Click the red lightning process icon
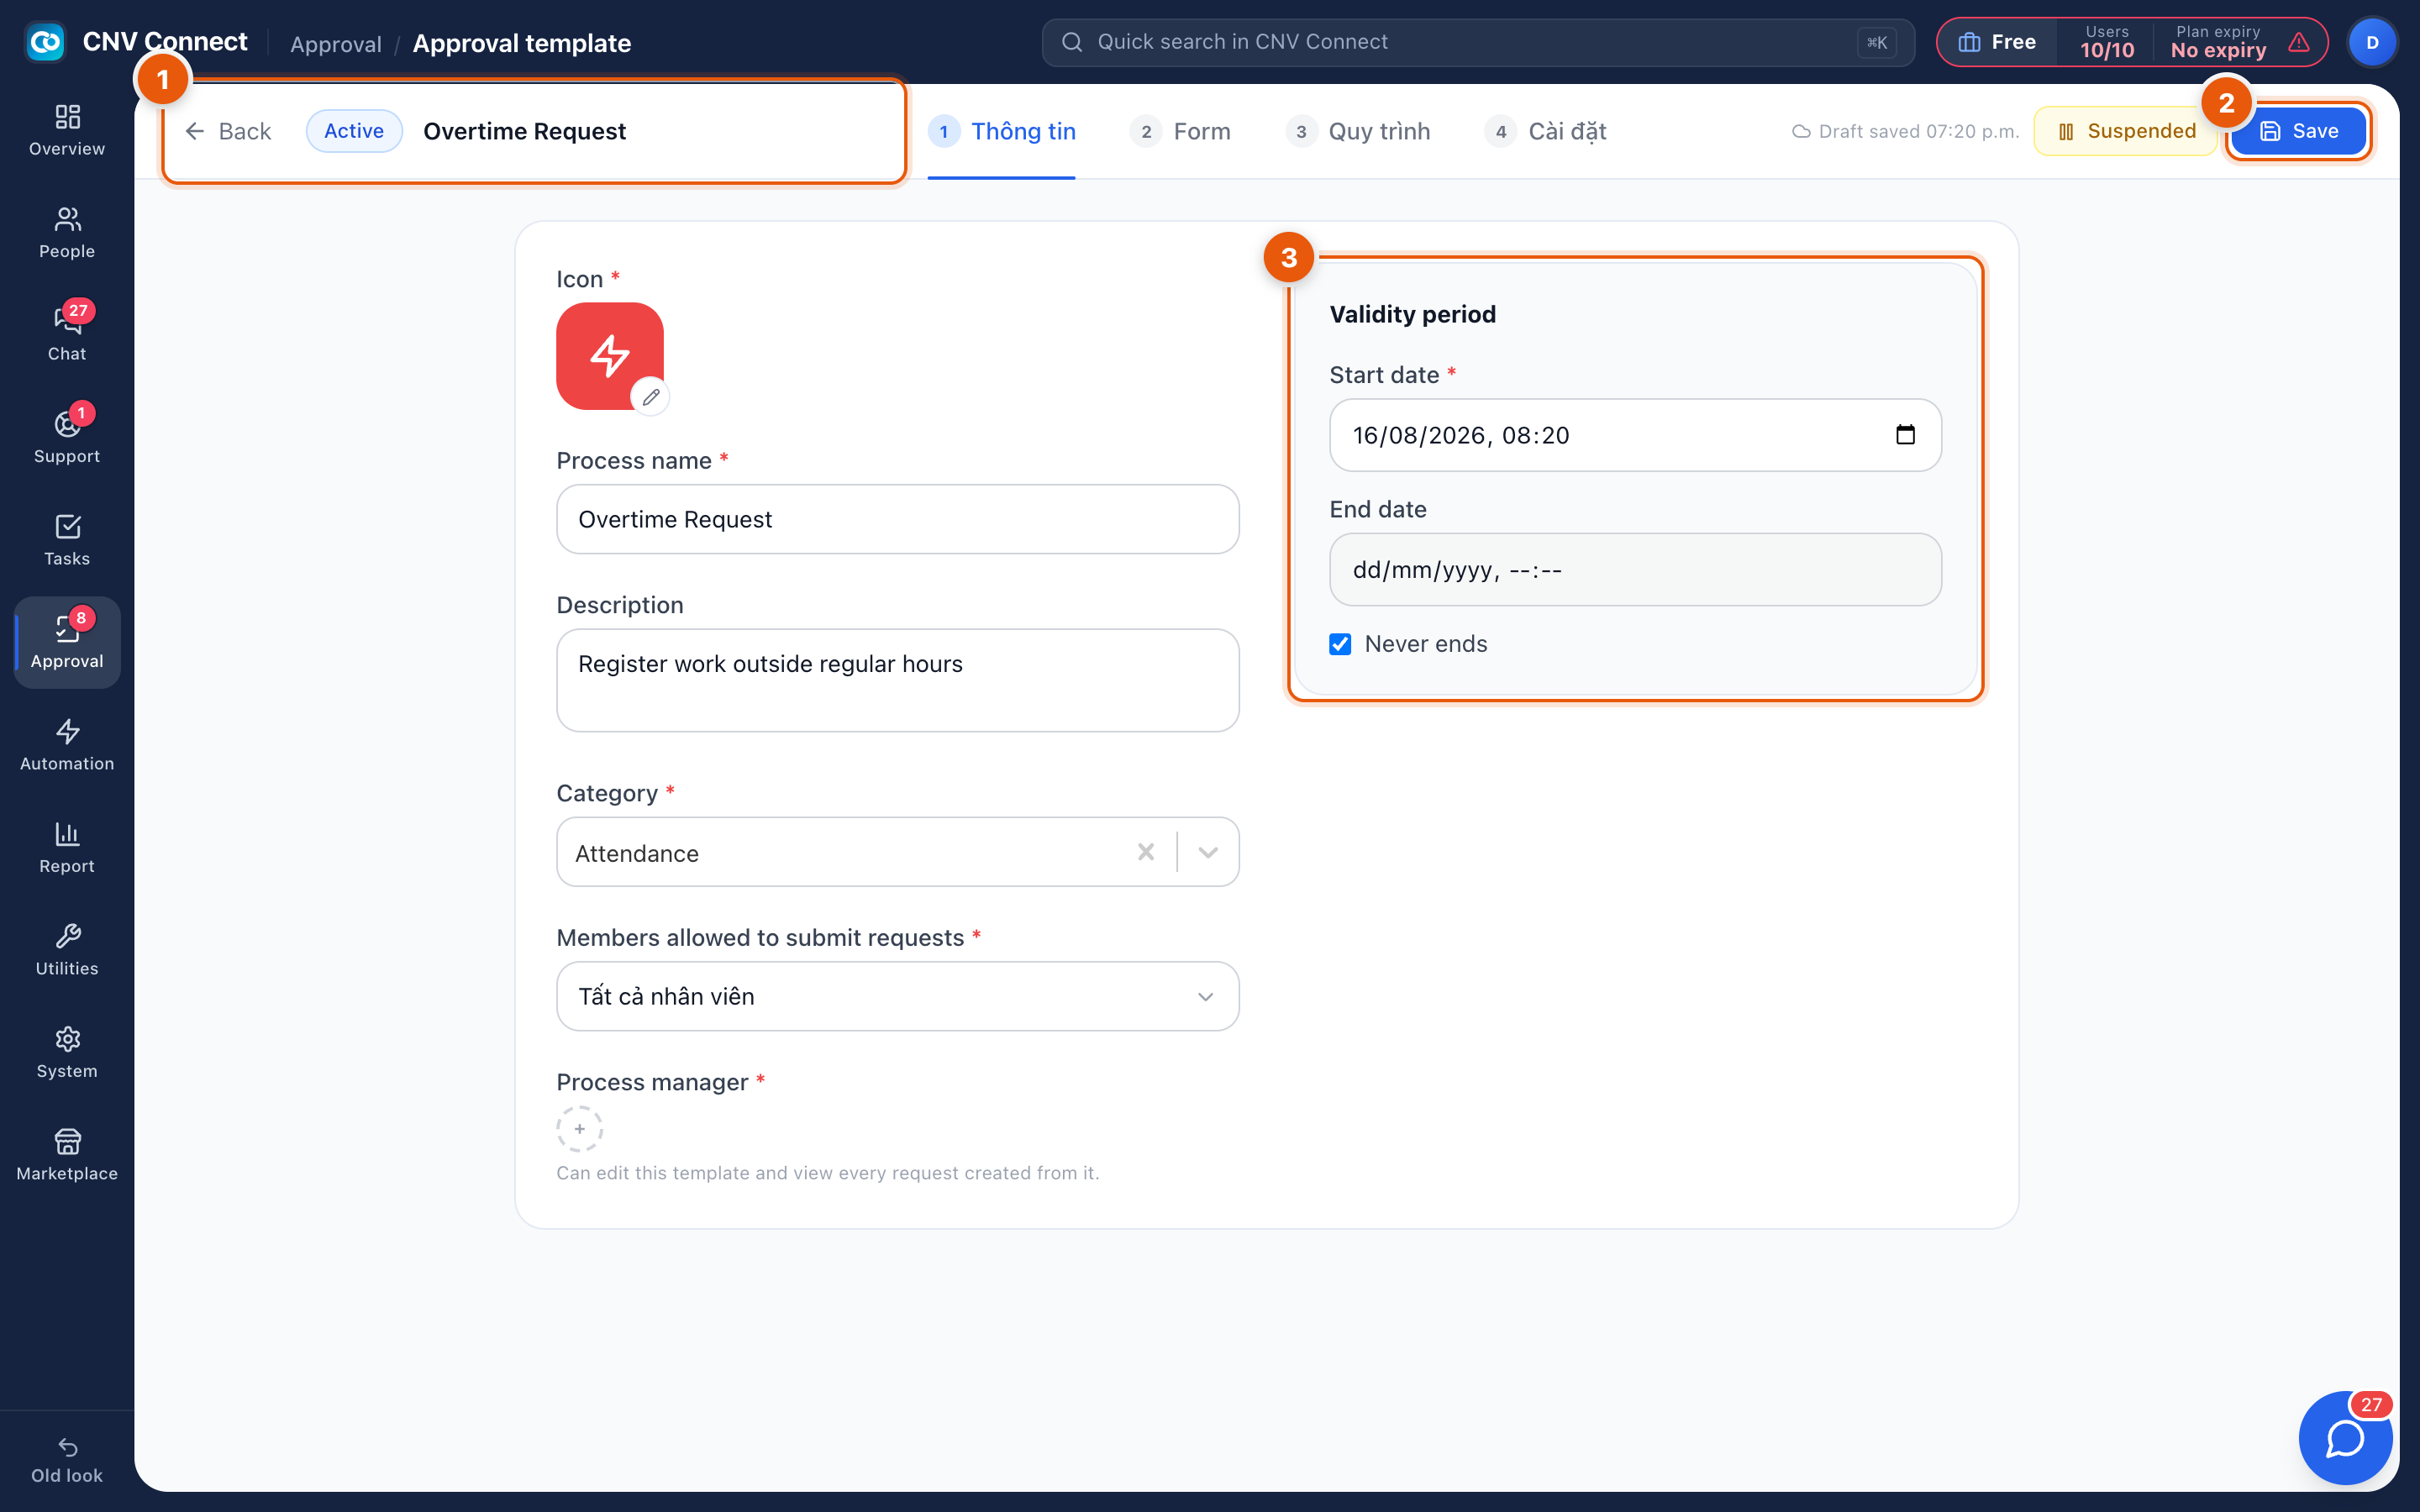The height and width of the screenshot is (1512, 2420). (609, 355)
